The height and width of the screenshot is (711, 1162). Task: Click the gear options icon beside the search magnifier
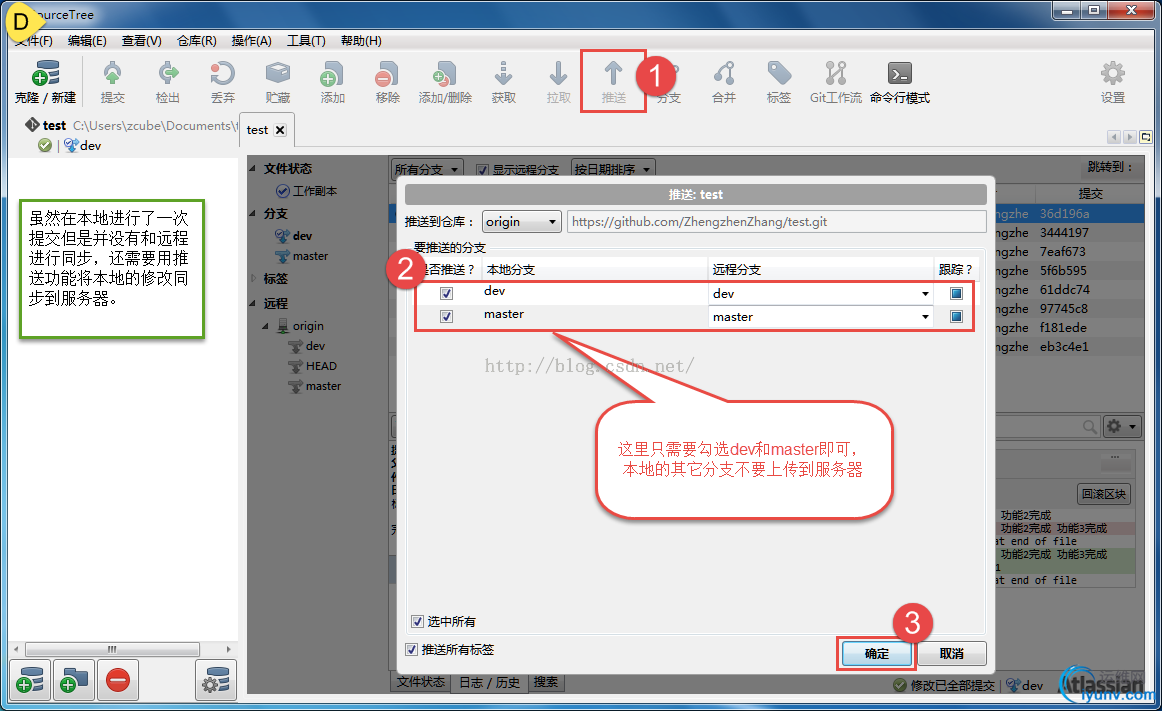tap(1120, 426)
